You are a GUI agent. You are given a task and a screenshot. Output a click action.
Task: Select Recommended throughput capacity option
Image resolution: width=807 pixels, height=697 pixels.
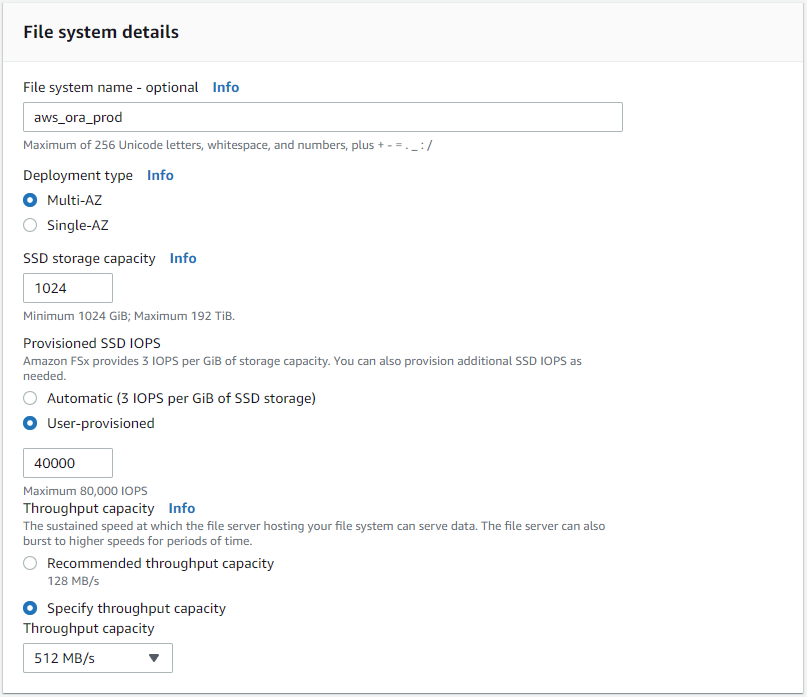tap(31, 563)
